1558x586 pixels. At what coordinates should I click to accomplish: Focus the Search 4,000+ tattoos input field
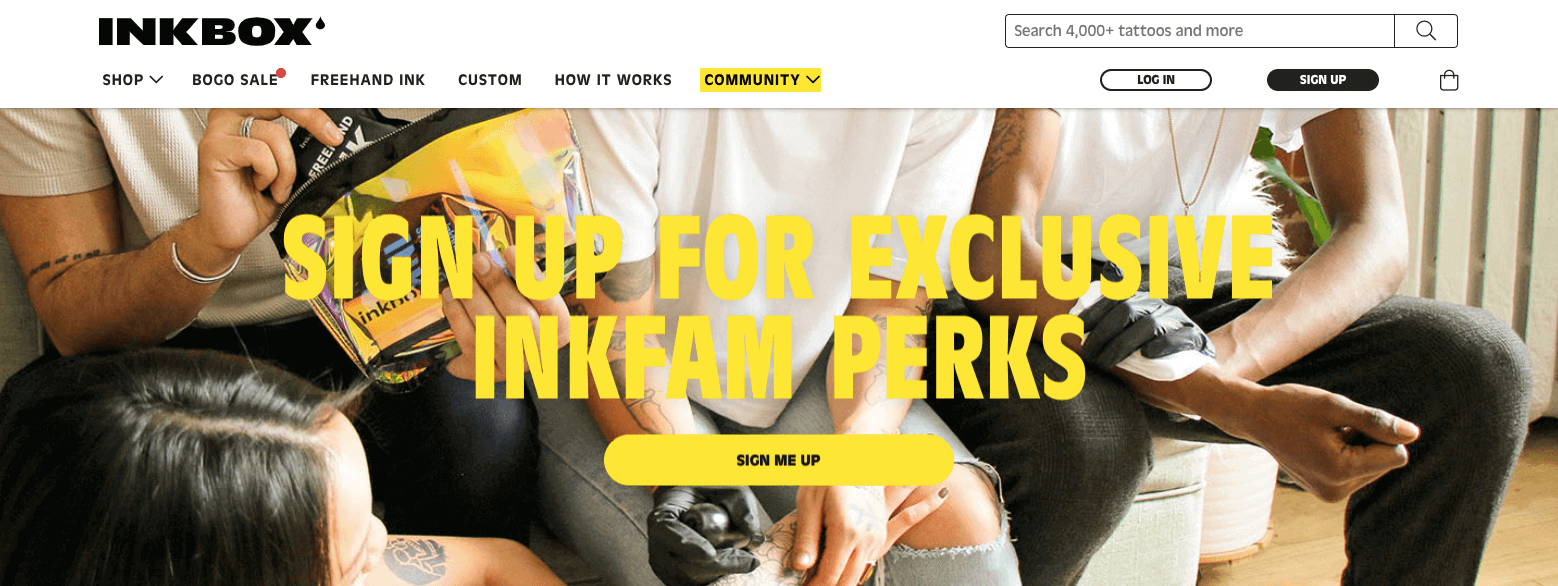pyautogui.click(x=1199, y=31)
